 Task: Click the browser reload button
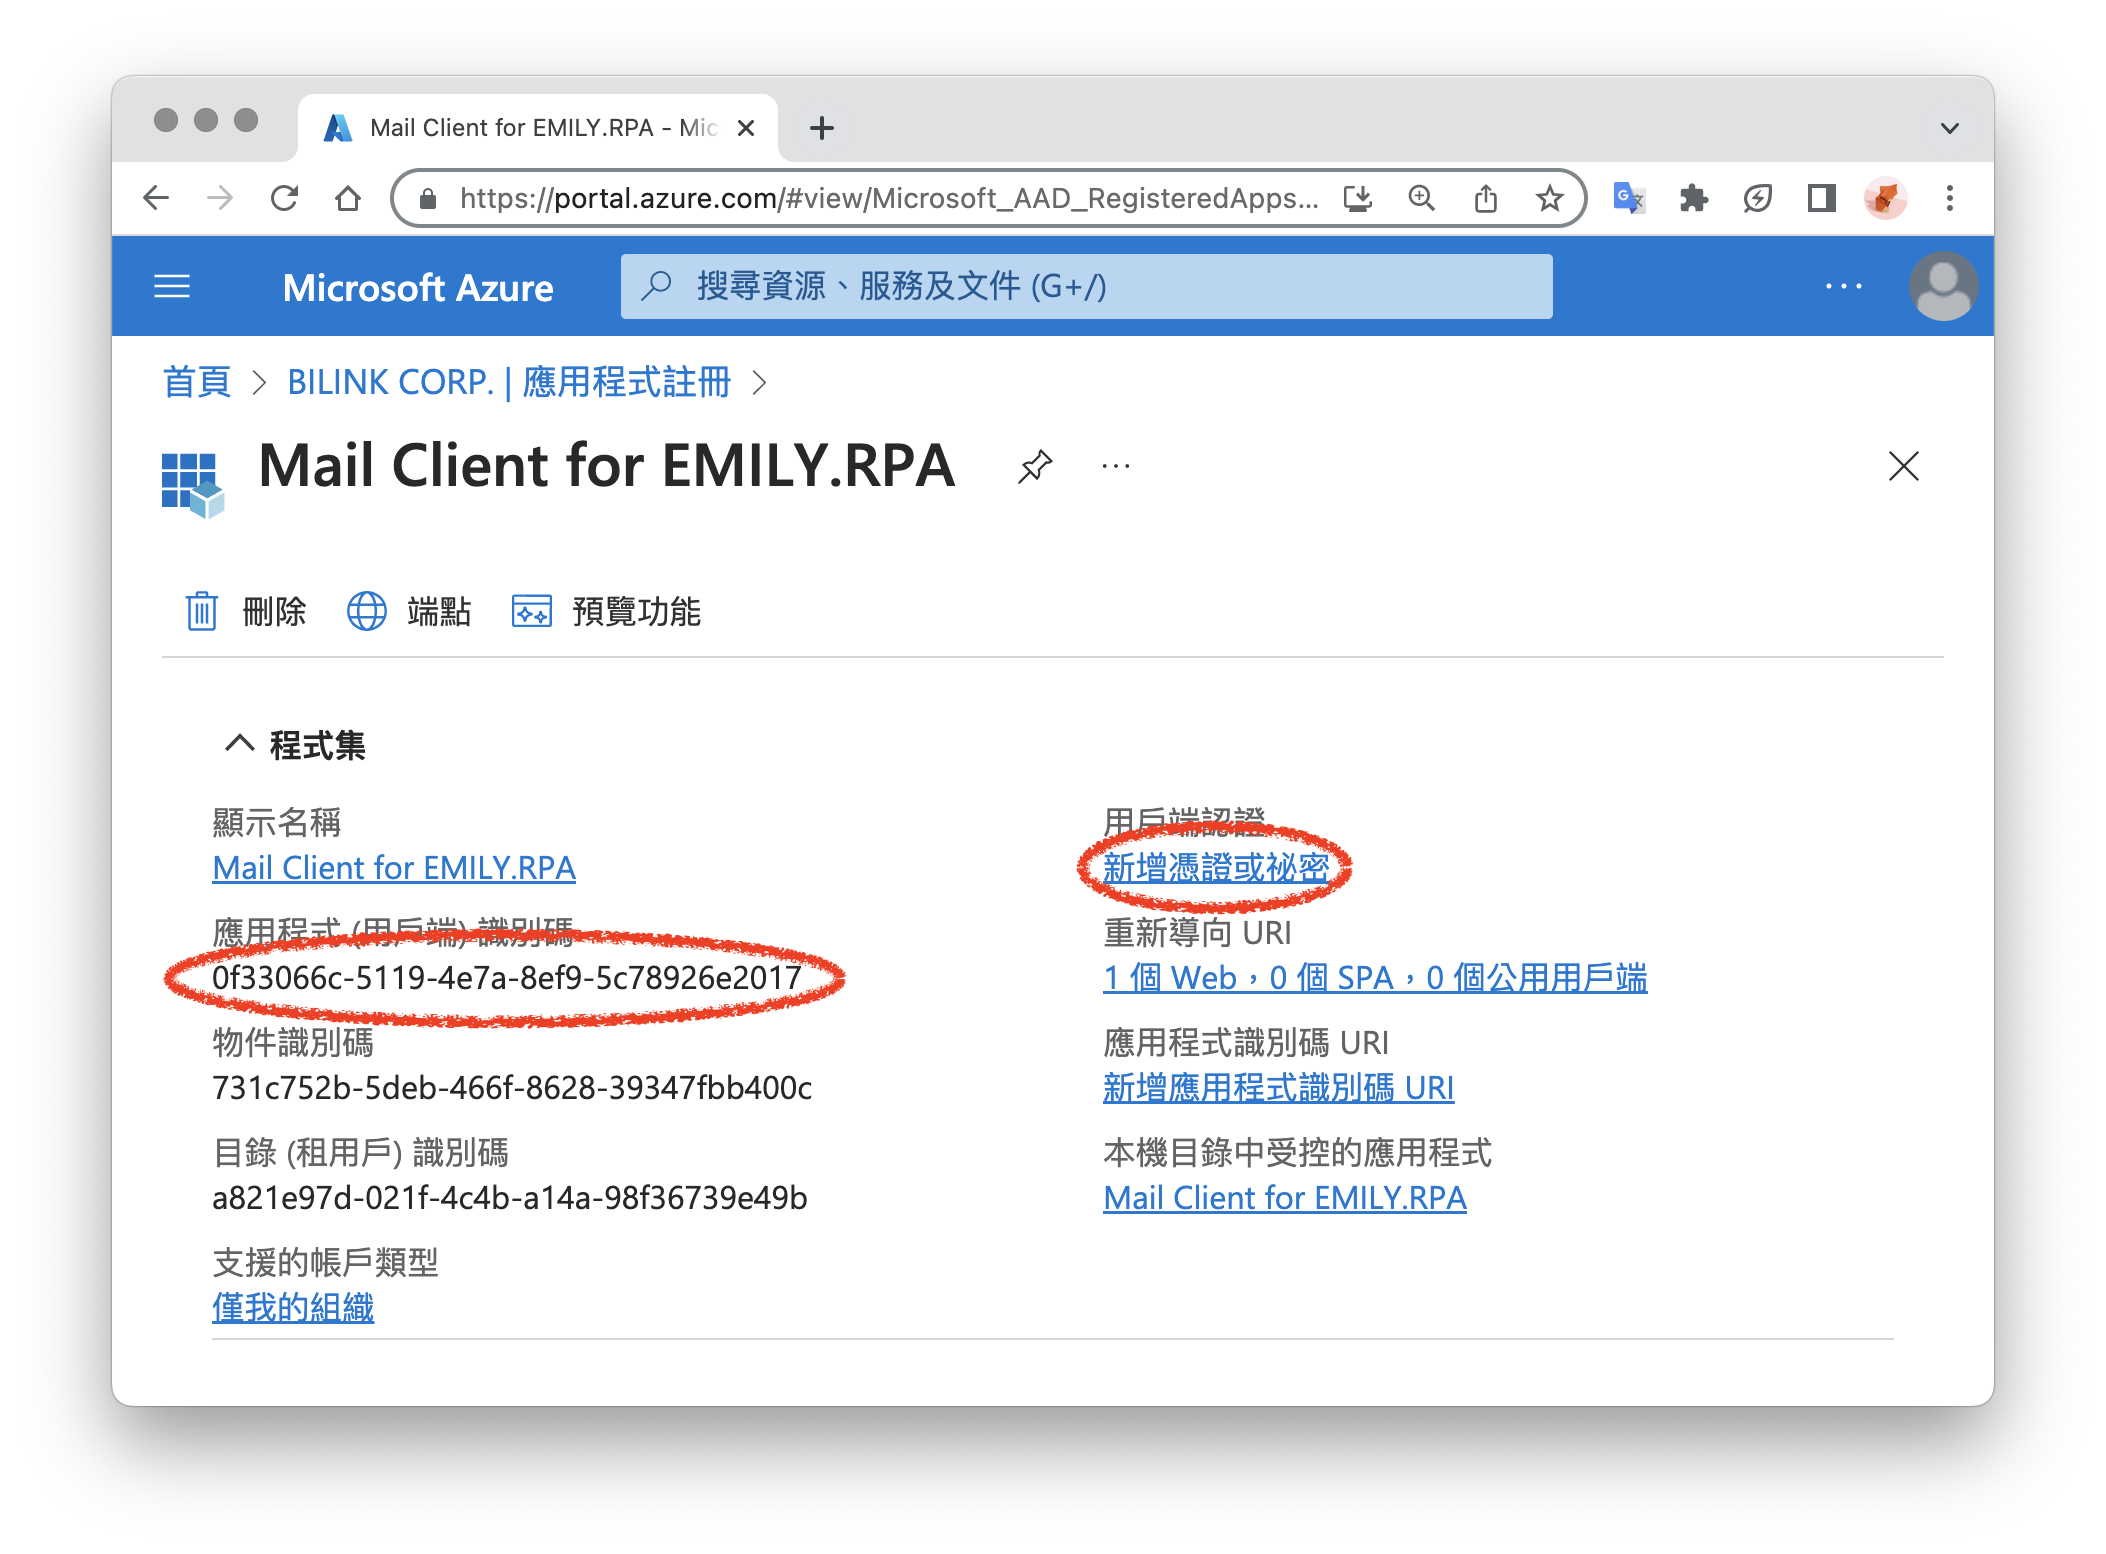pyautogui.click(x=285, y=198)
